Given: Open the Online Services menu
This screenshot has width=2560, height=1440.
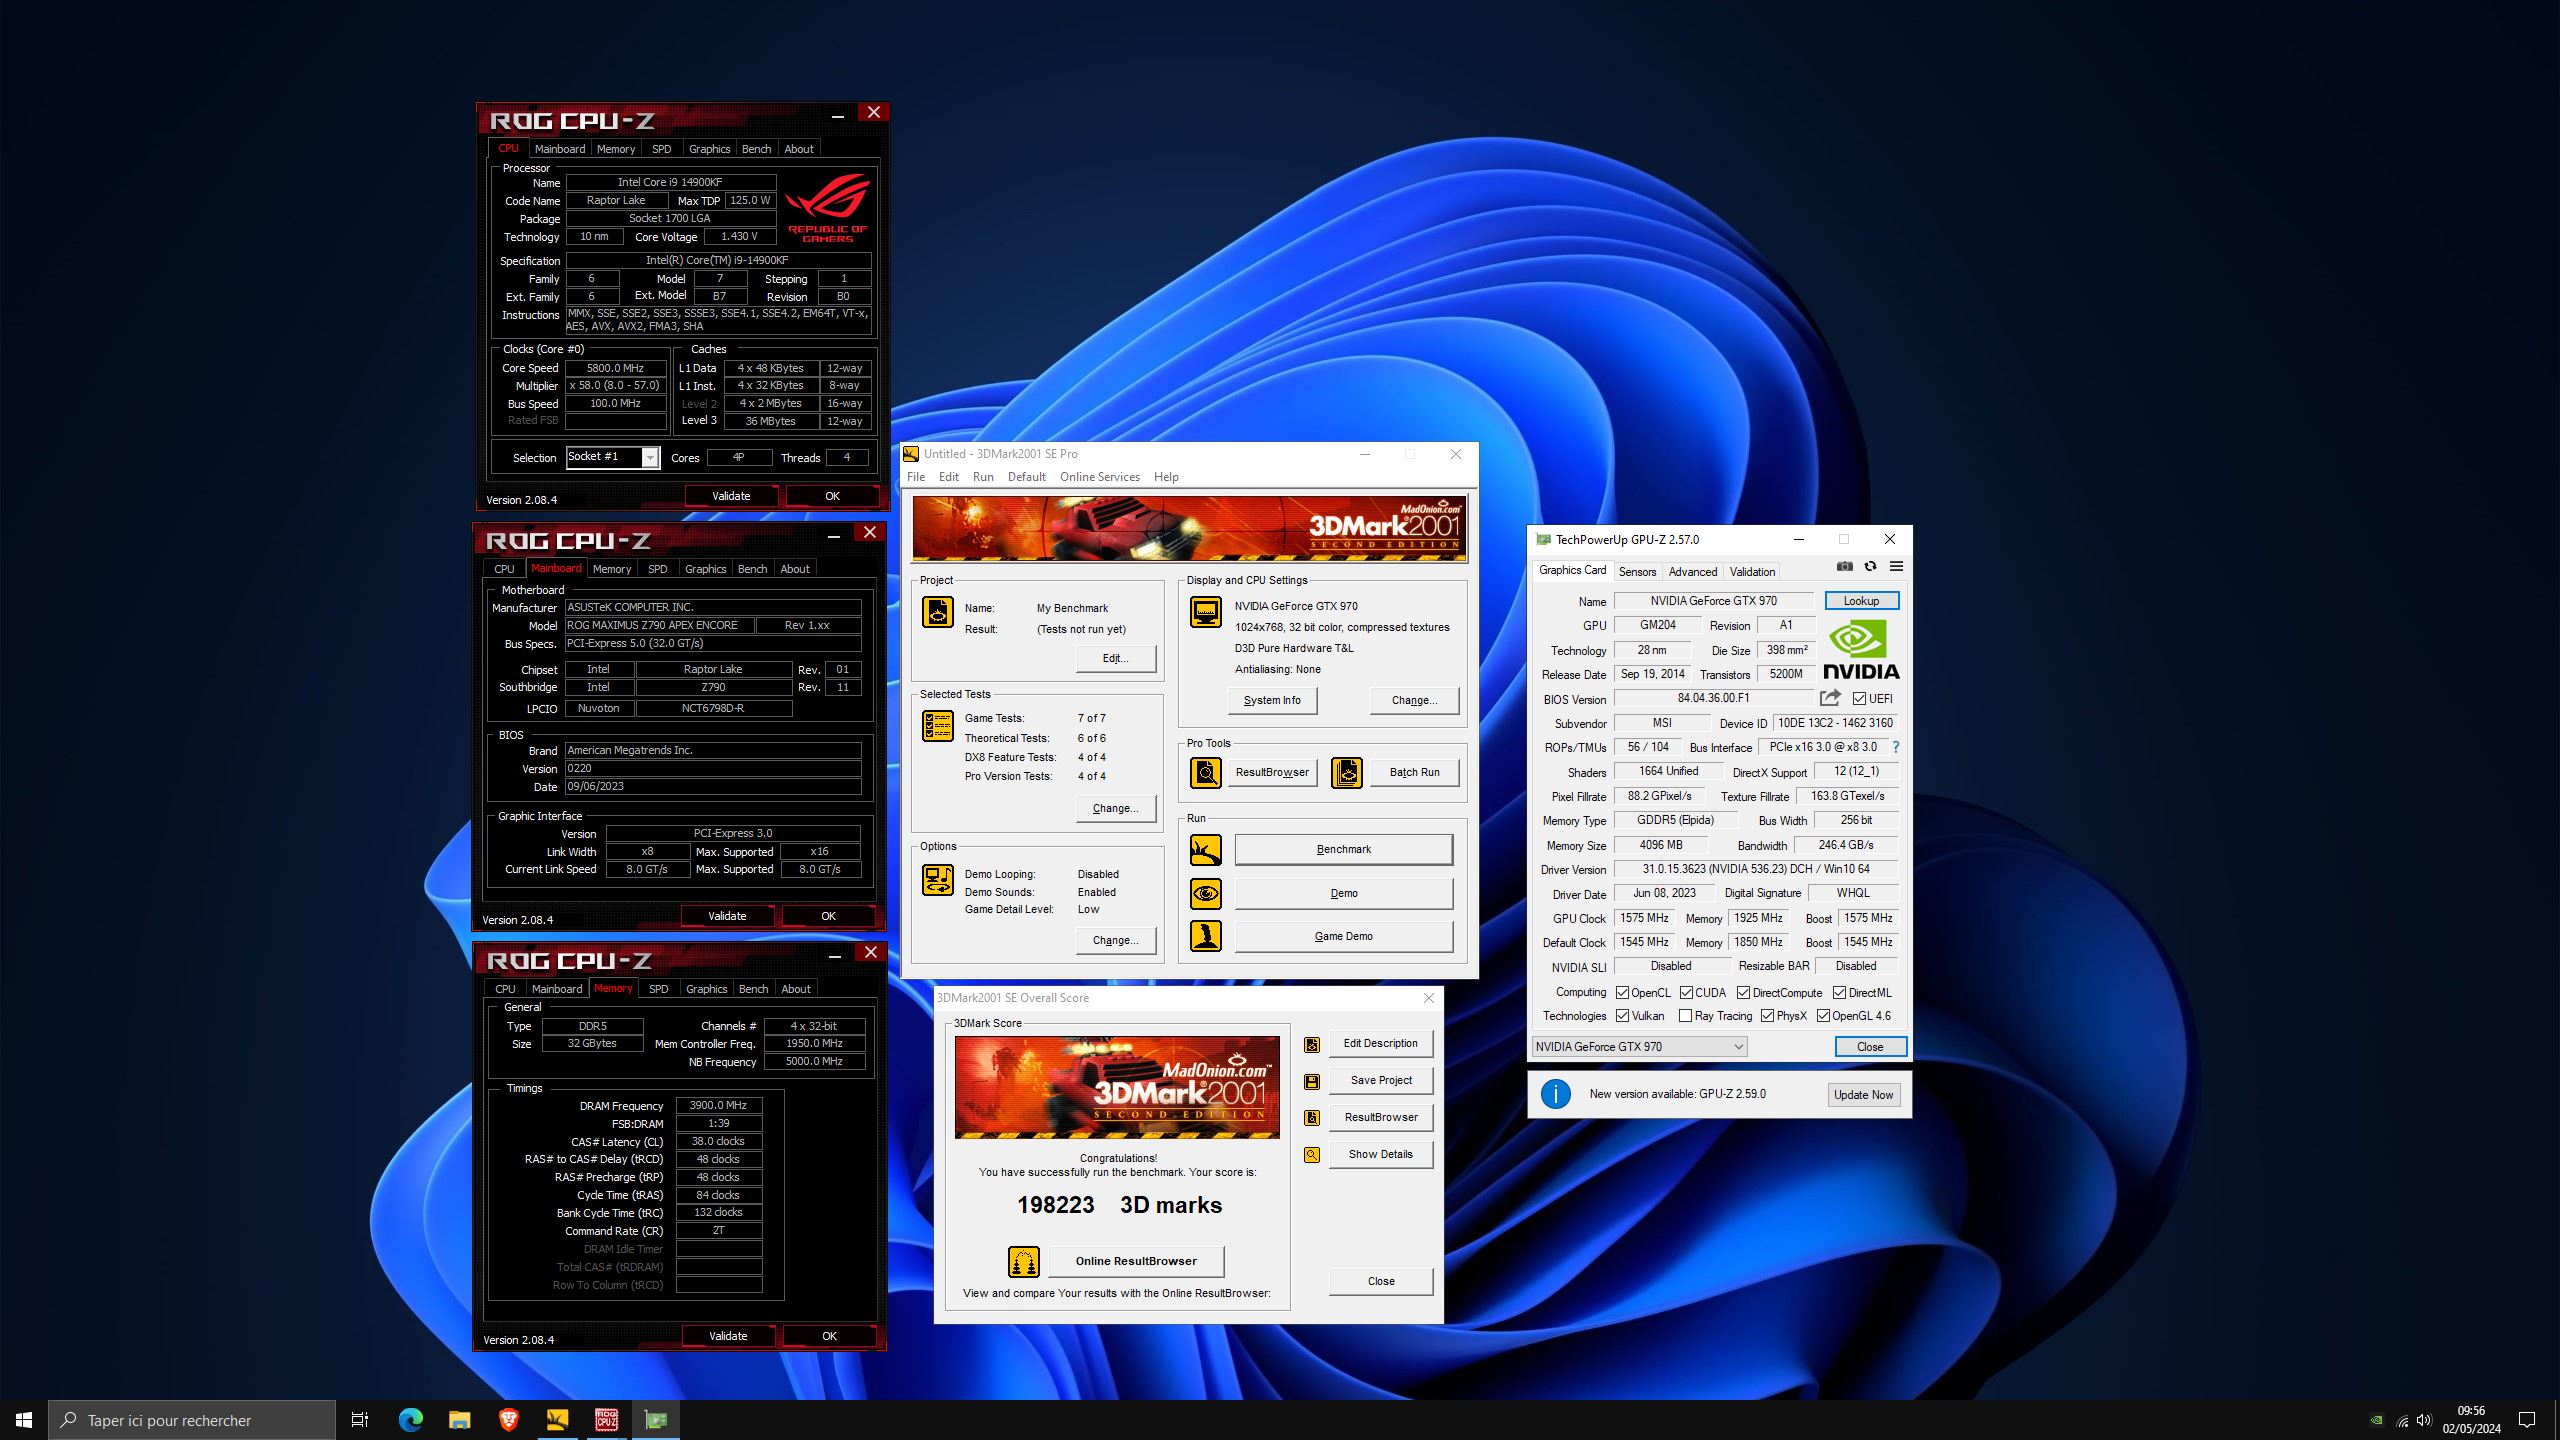Looking at the screenshot, I should tap(1099, 477).
